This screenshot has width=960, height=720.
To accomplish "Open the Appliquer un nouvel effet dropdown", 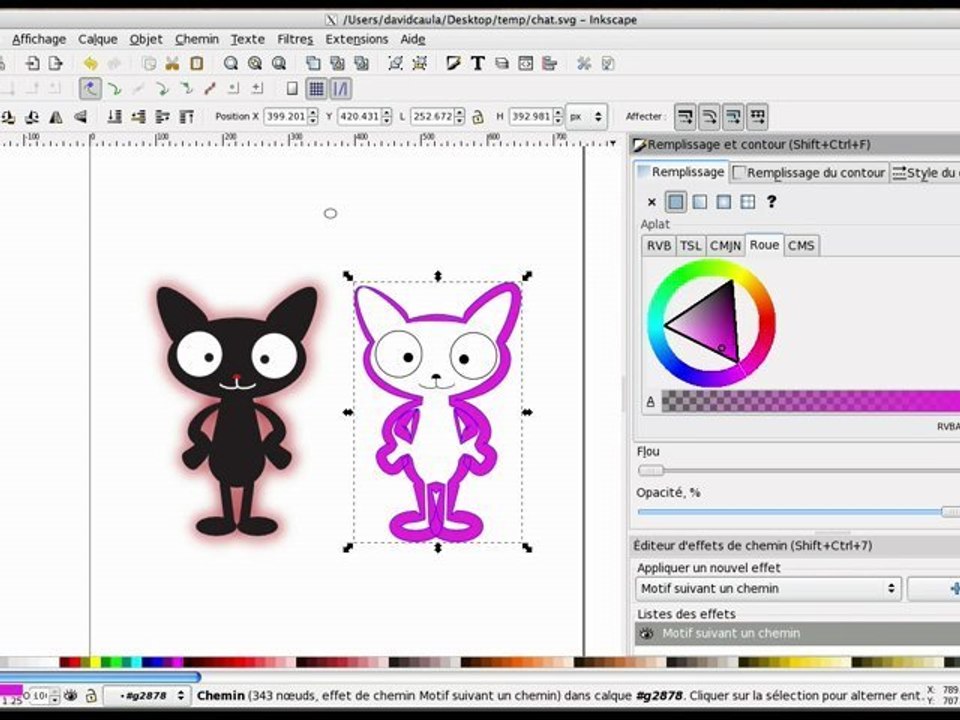I will (x=768, y=588).
